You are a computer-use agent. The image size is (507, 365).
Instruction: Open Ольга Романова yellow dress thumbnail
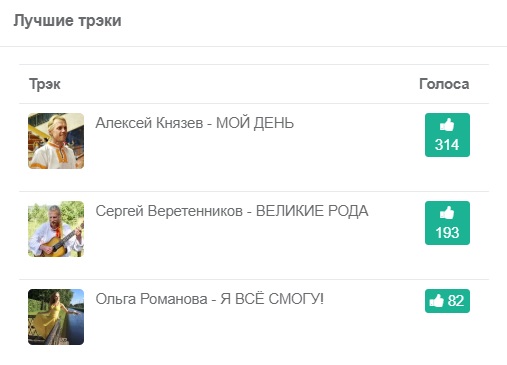(x=56, y=317)
